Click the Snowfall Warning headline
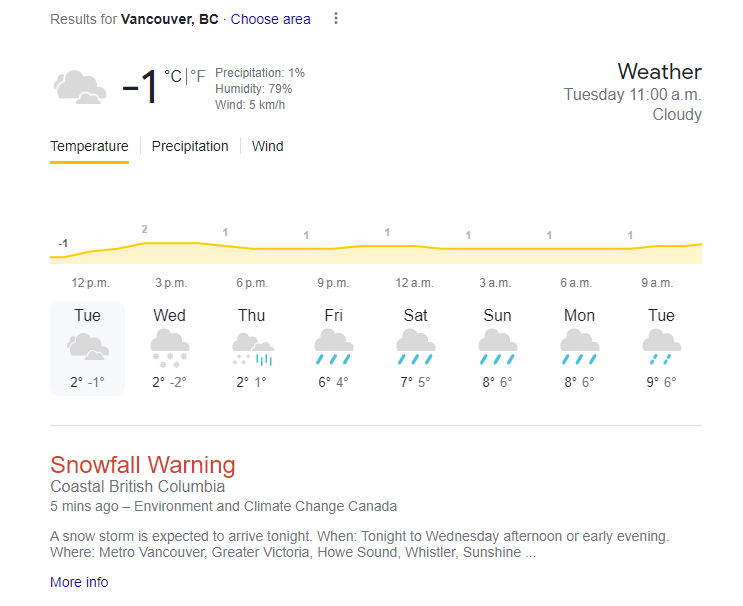 coord(143,464)
